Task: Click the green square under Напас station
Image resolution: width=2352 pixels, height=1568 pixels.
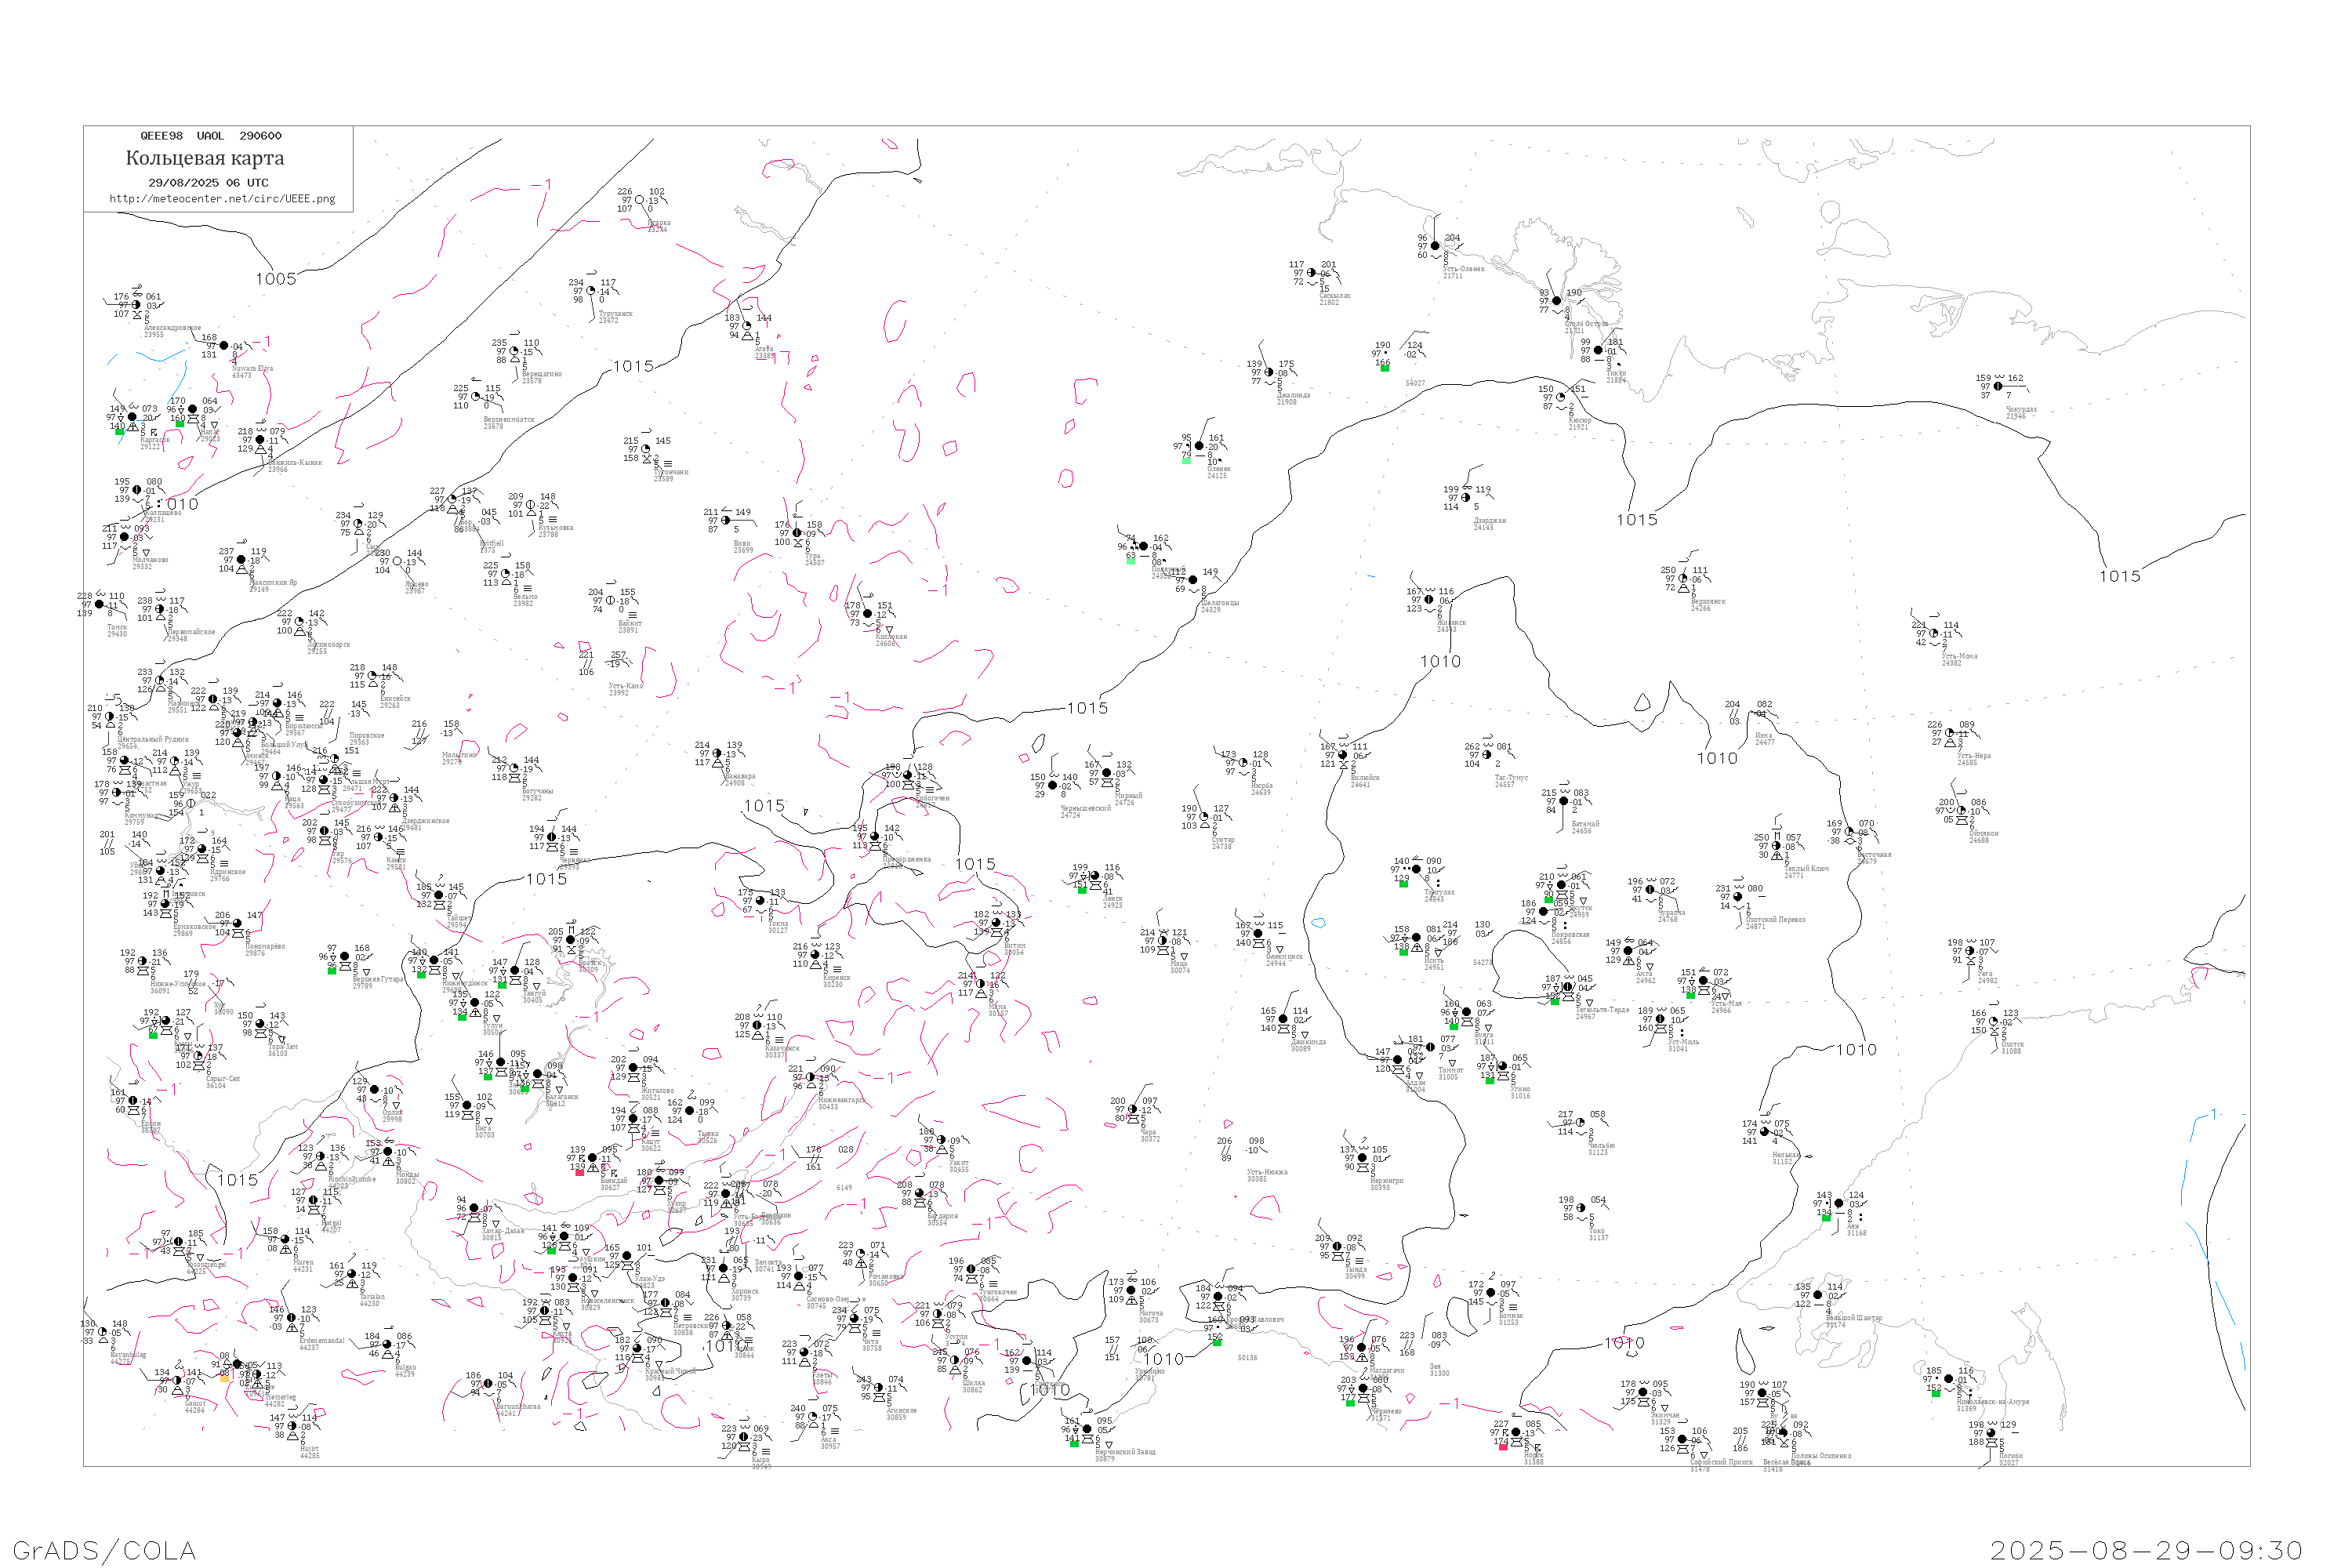Action: [180, 424]
